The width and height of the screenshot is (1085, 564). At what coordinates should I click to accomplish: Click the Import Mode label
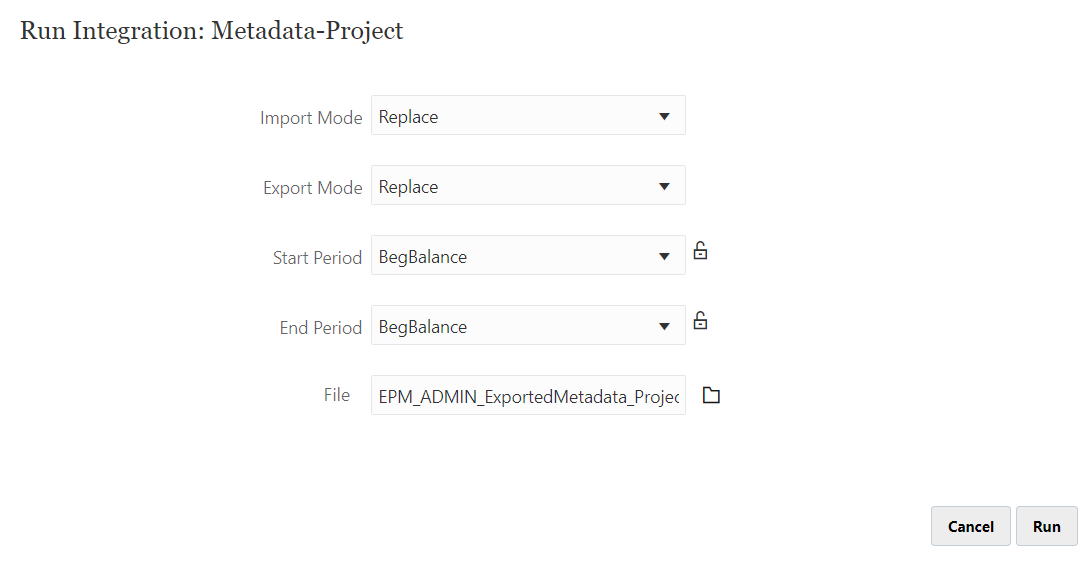(311, 118)
